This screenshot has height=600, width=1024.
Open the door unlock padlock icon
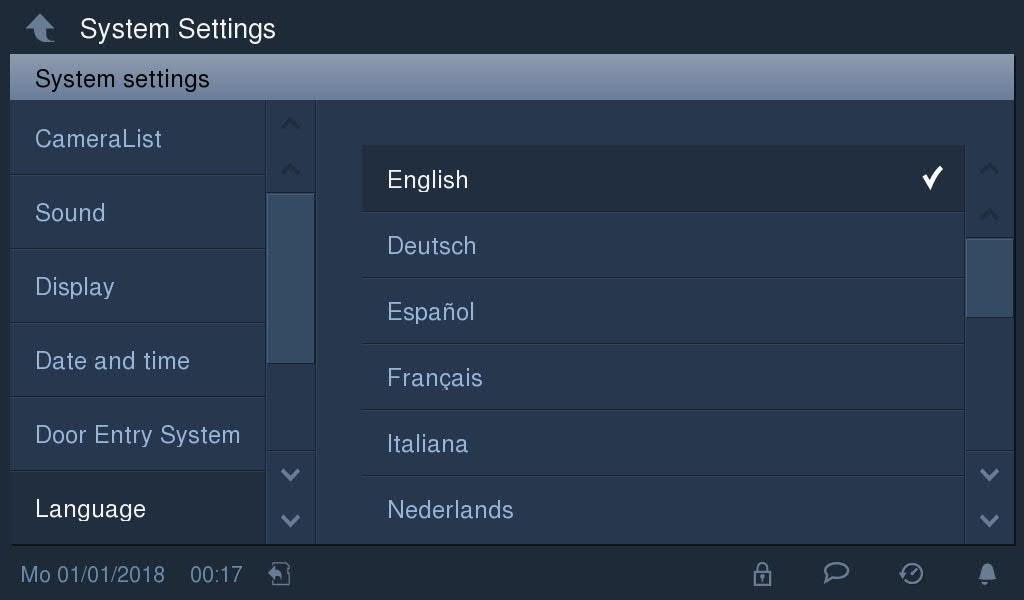pos(762,574)
